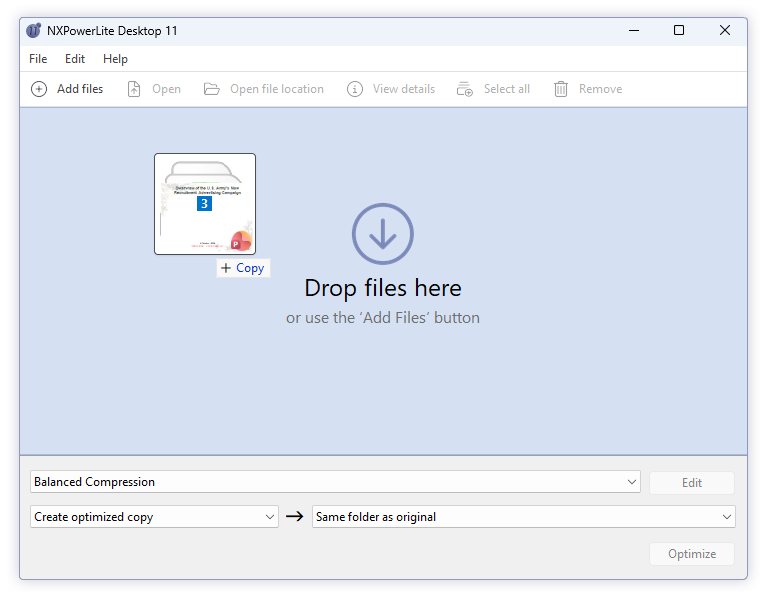
Task: Click the View details label
Action: pyautogui.click(x=404, y=89)
